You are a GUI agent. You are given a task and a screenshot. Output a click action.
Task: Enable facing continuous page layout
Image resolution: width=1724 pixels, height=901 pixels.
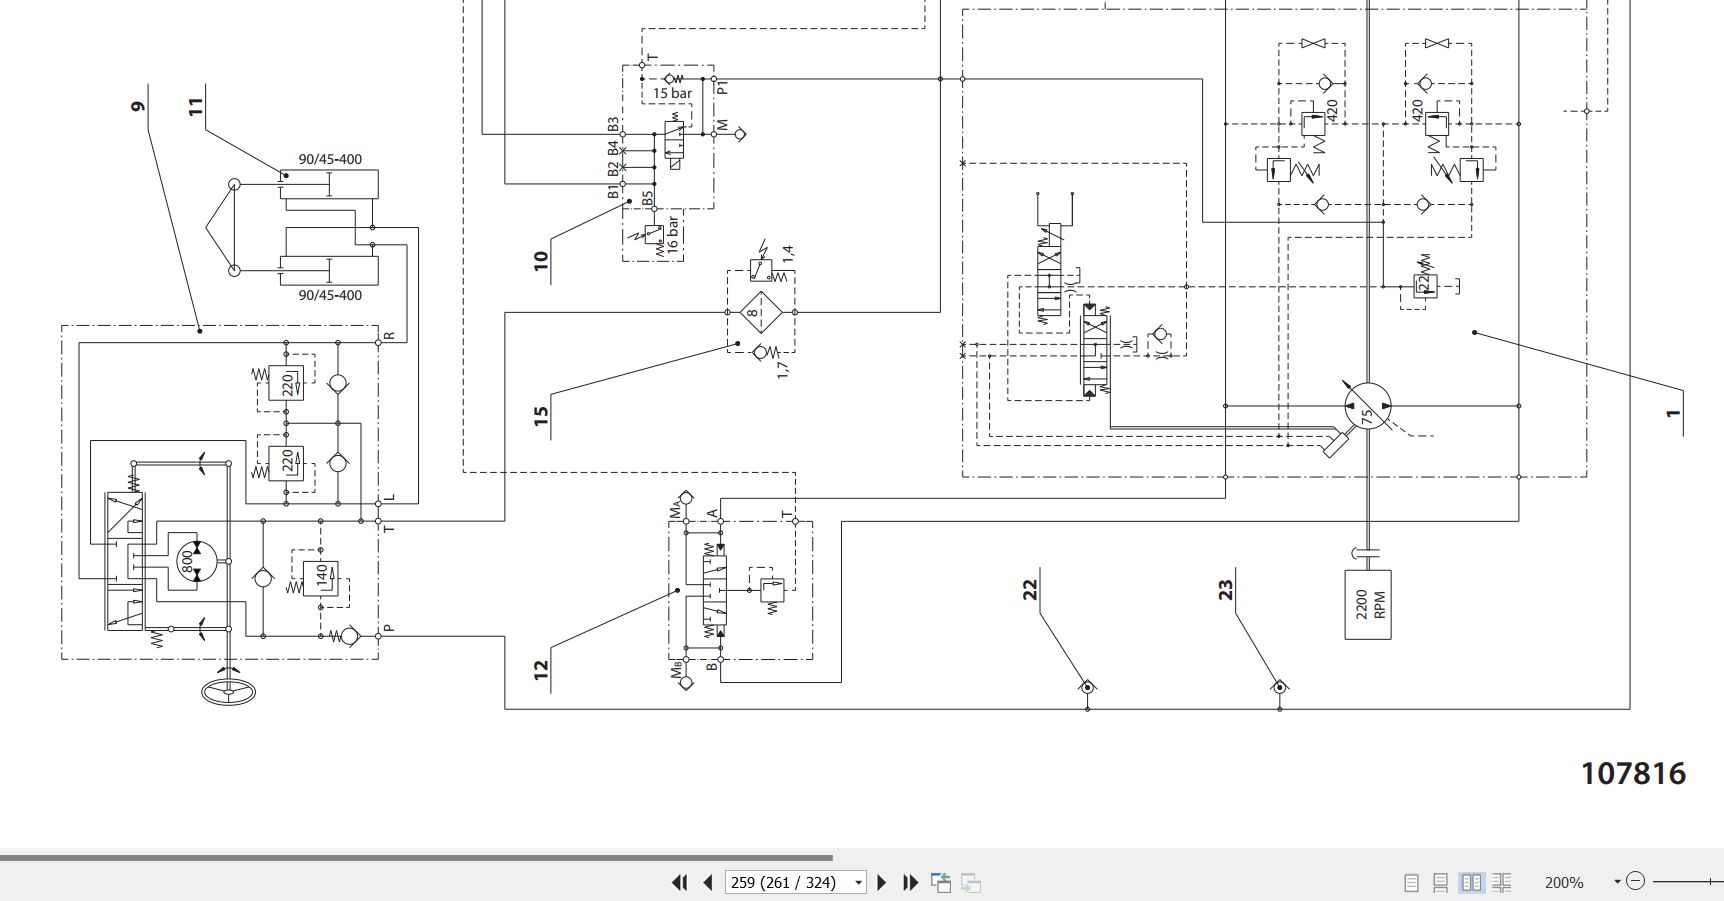coord(1502,882)
